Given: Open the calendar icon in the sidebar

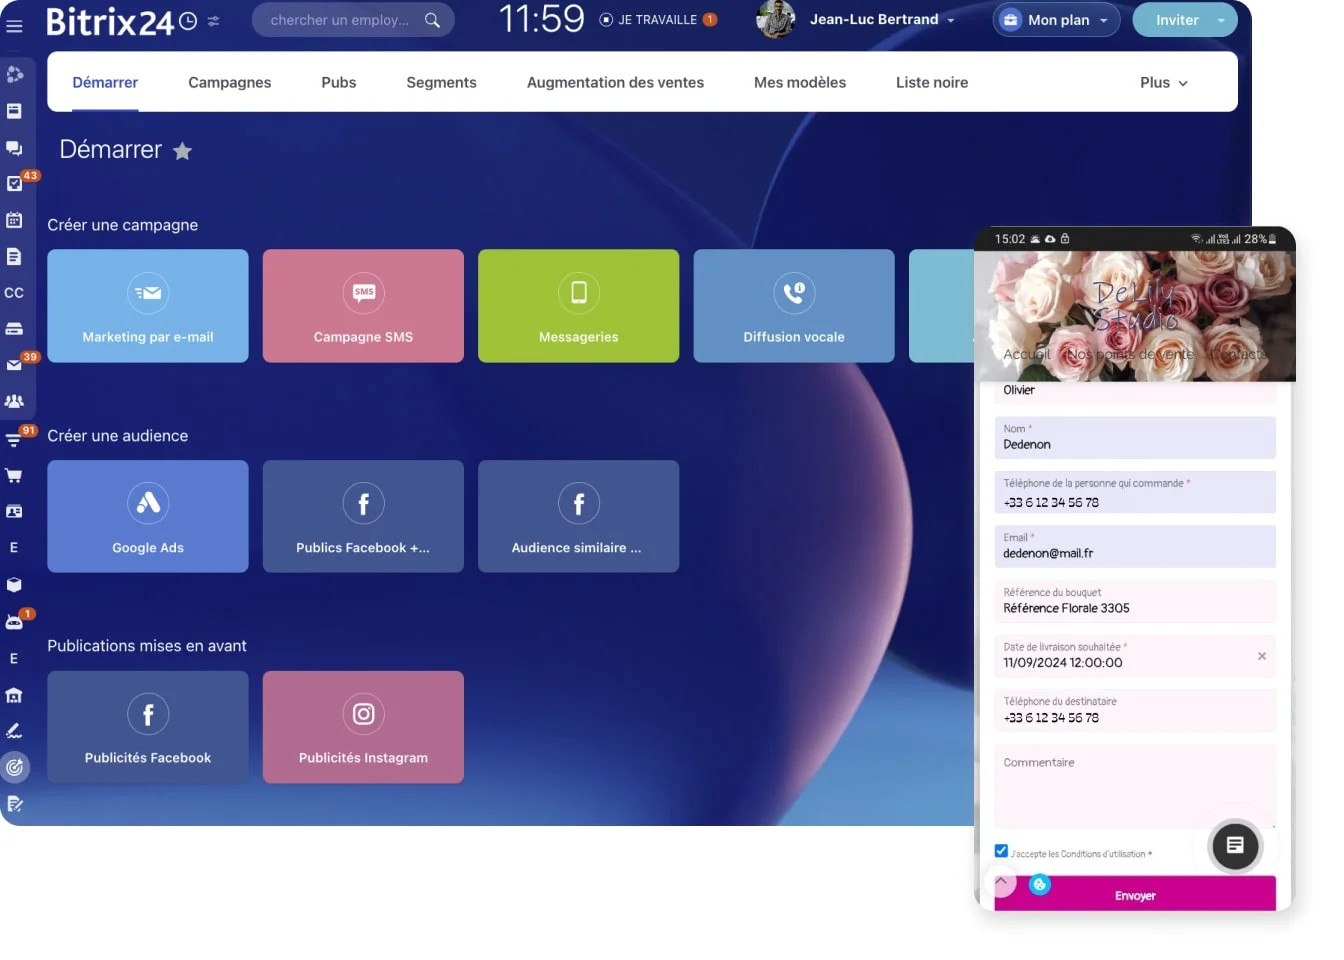Looking at the screenshot, I should tap(13, 219).
